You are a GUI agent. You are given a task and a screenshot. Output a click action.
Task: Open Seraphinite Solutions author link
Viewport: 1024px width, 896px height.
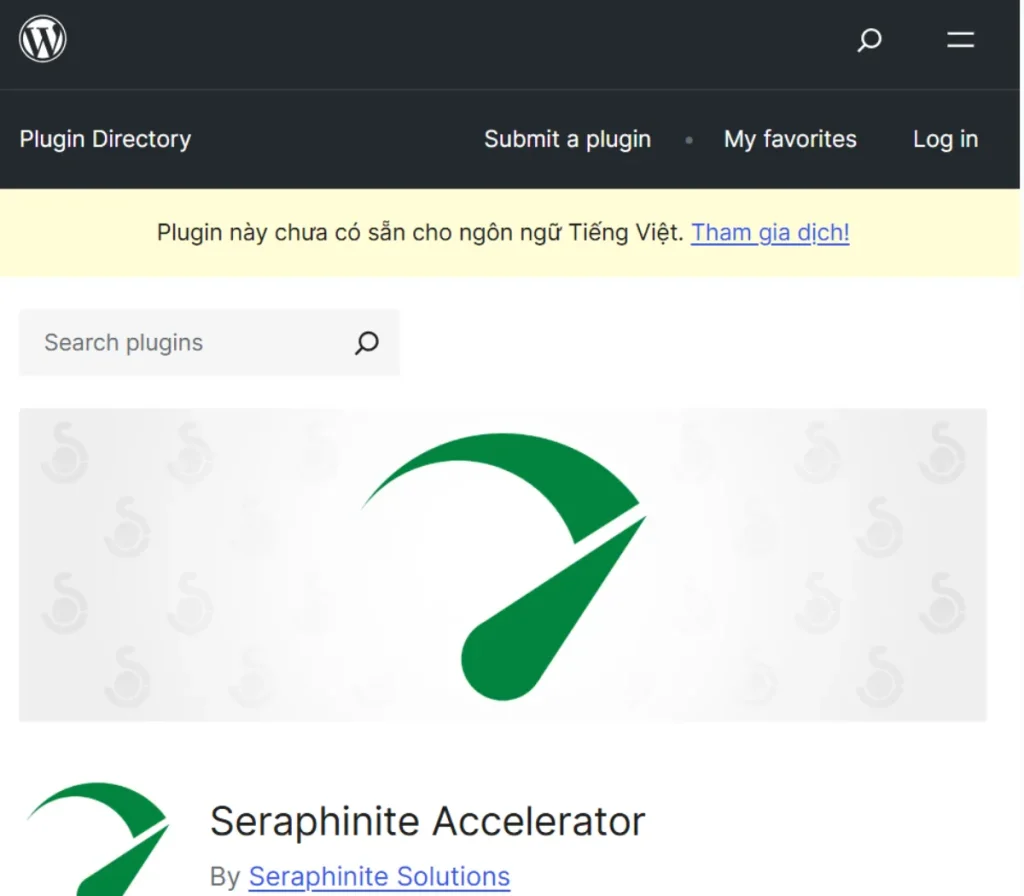point(379,876)
